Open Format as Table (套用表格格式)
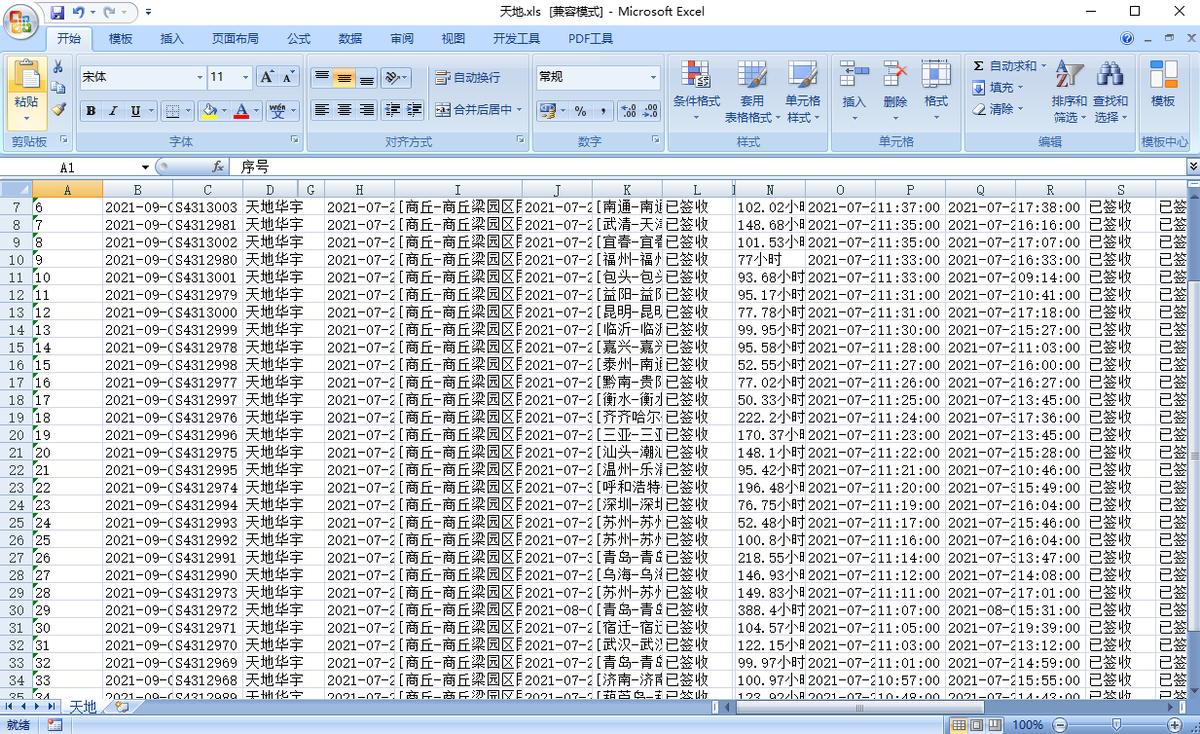 tap(751, 91)
